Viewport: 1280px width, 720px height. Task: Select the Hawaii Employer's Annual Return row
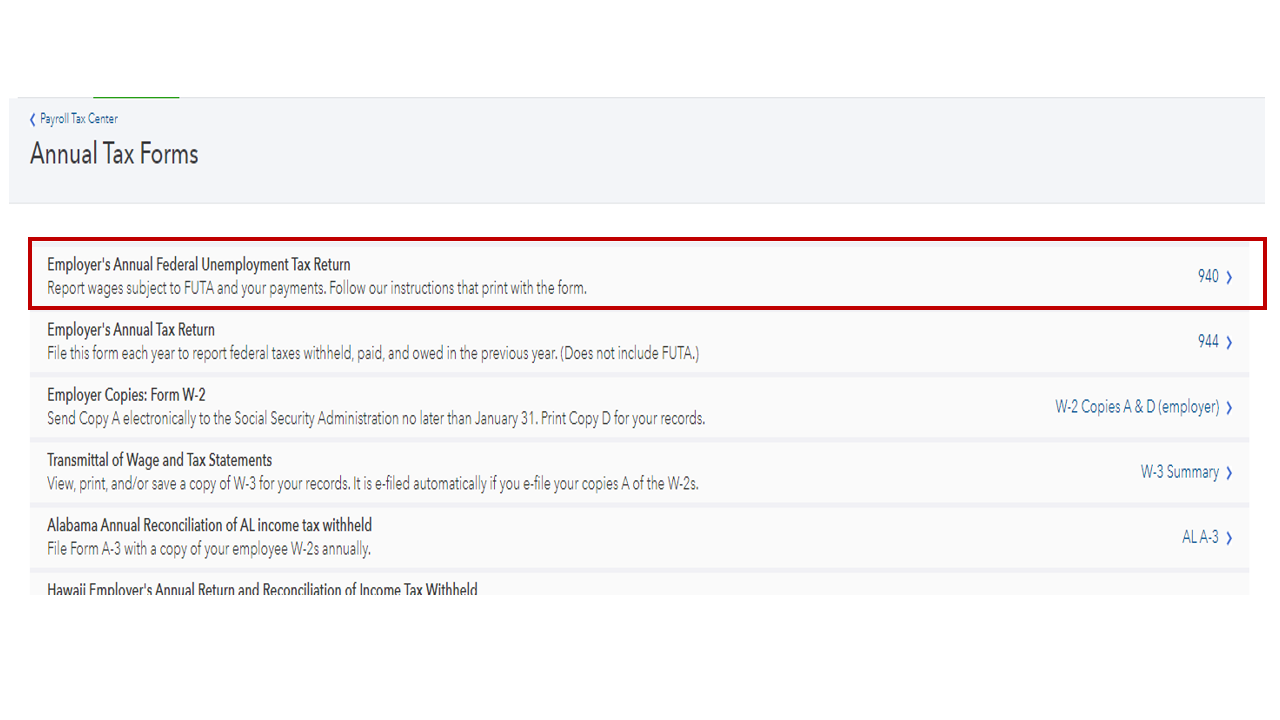click(x=262, y=589)
